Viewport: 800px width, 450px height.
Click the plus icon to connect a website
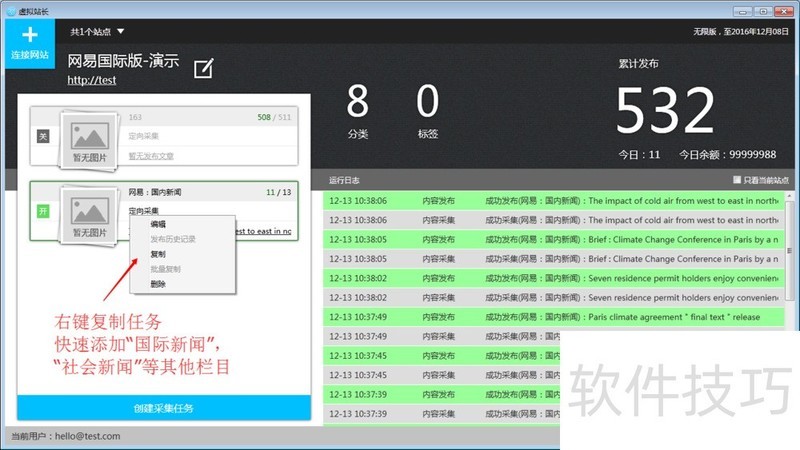tap(30, 35)
